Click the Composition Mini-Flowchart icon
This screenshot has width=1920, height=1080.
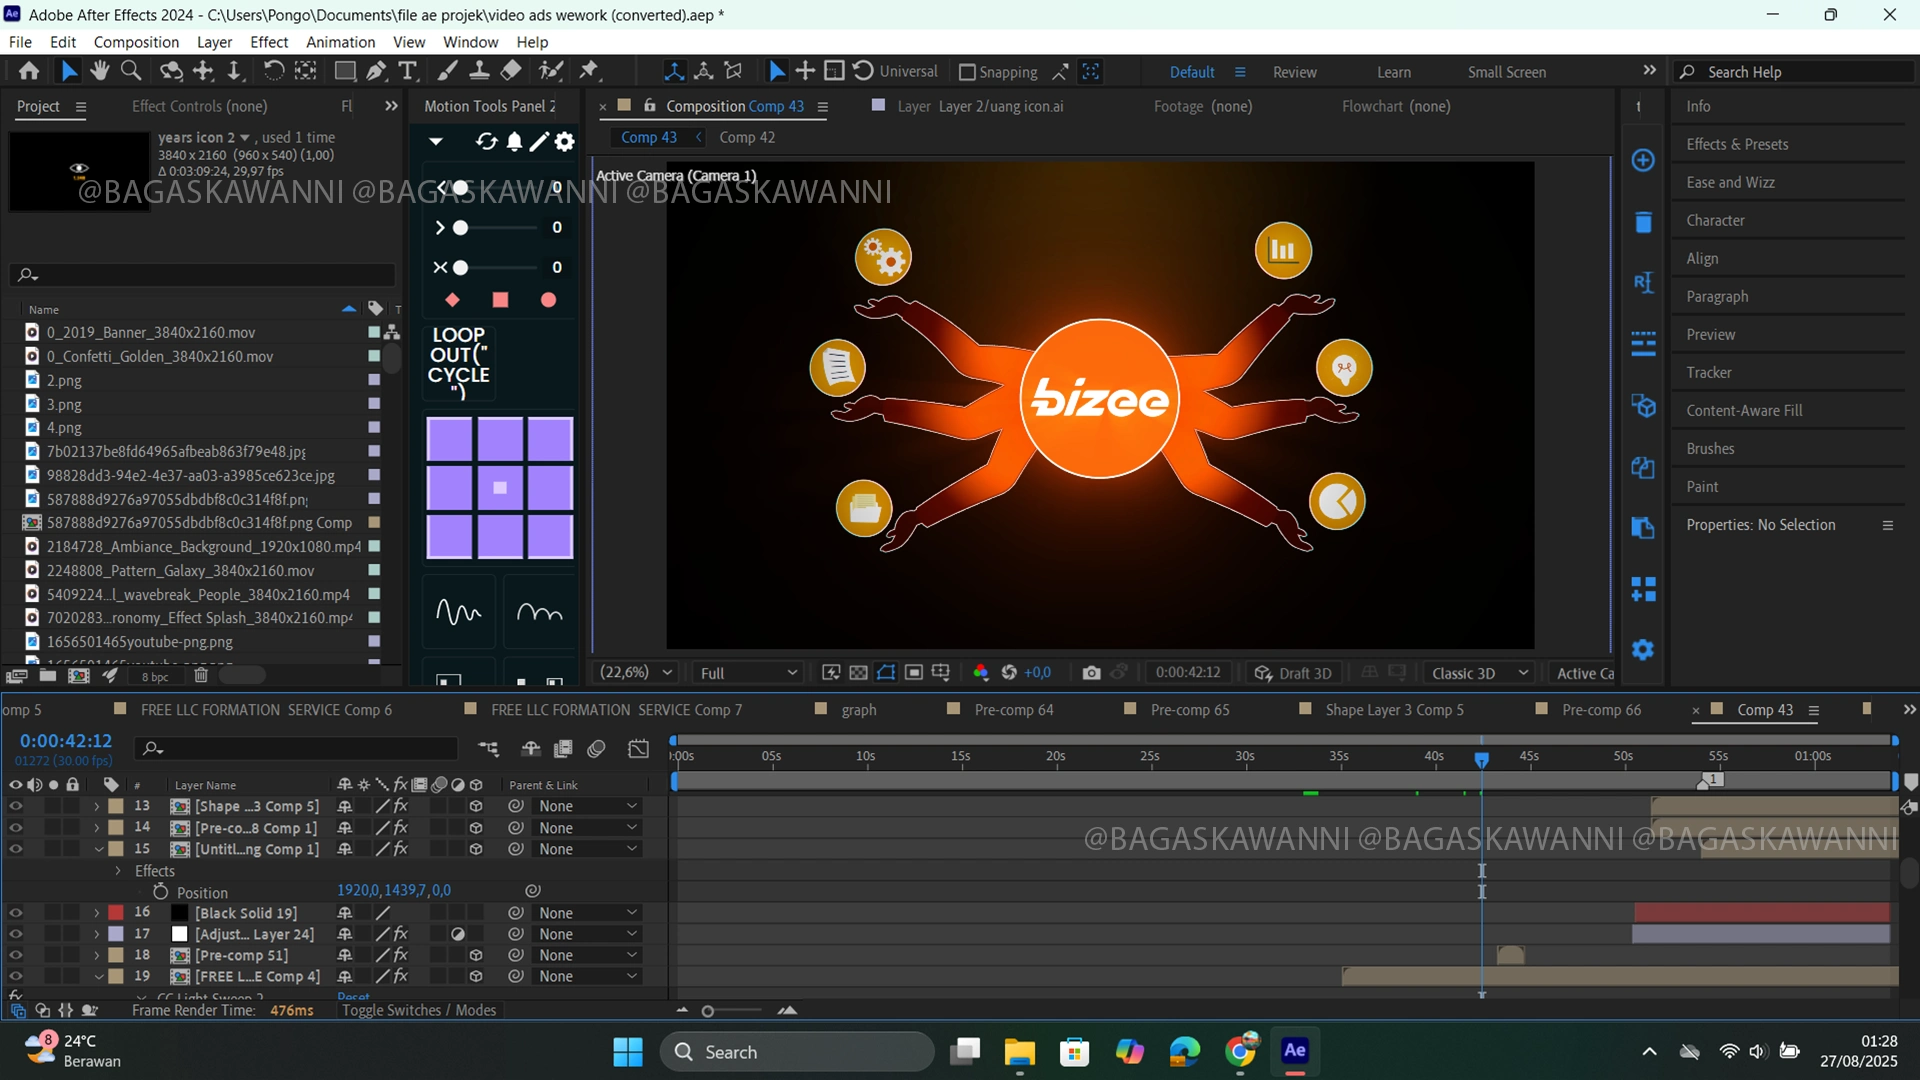pos(489,749)
